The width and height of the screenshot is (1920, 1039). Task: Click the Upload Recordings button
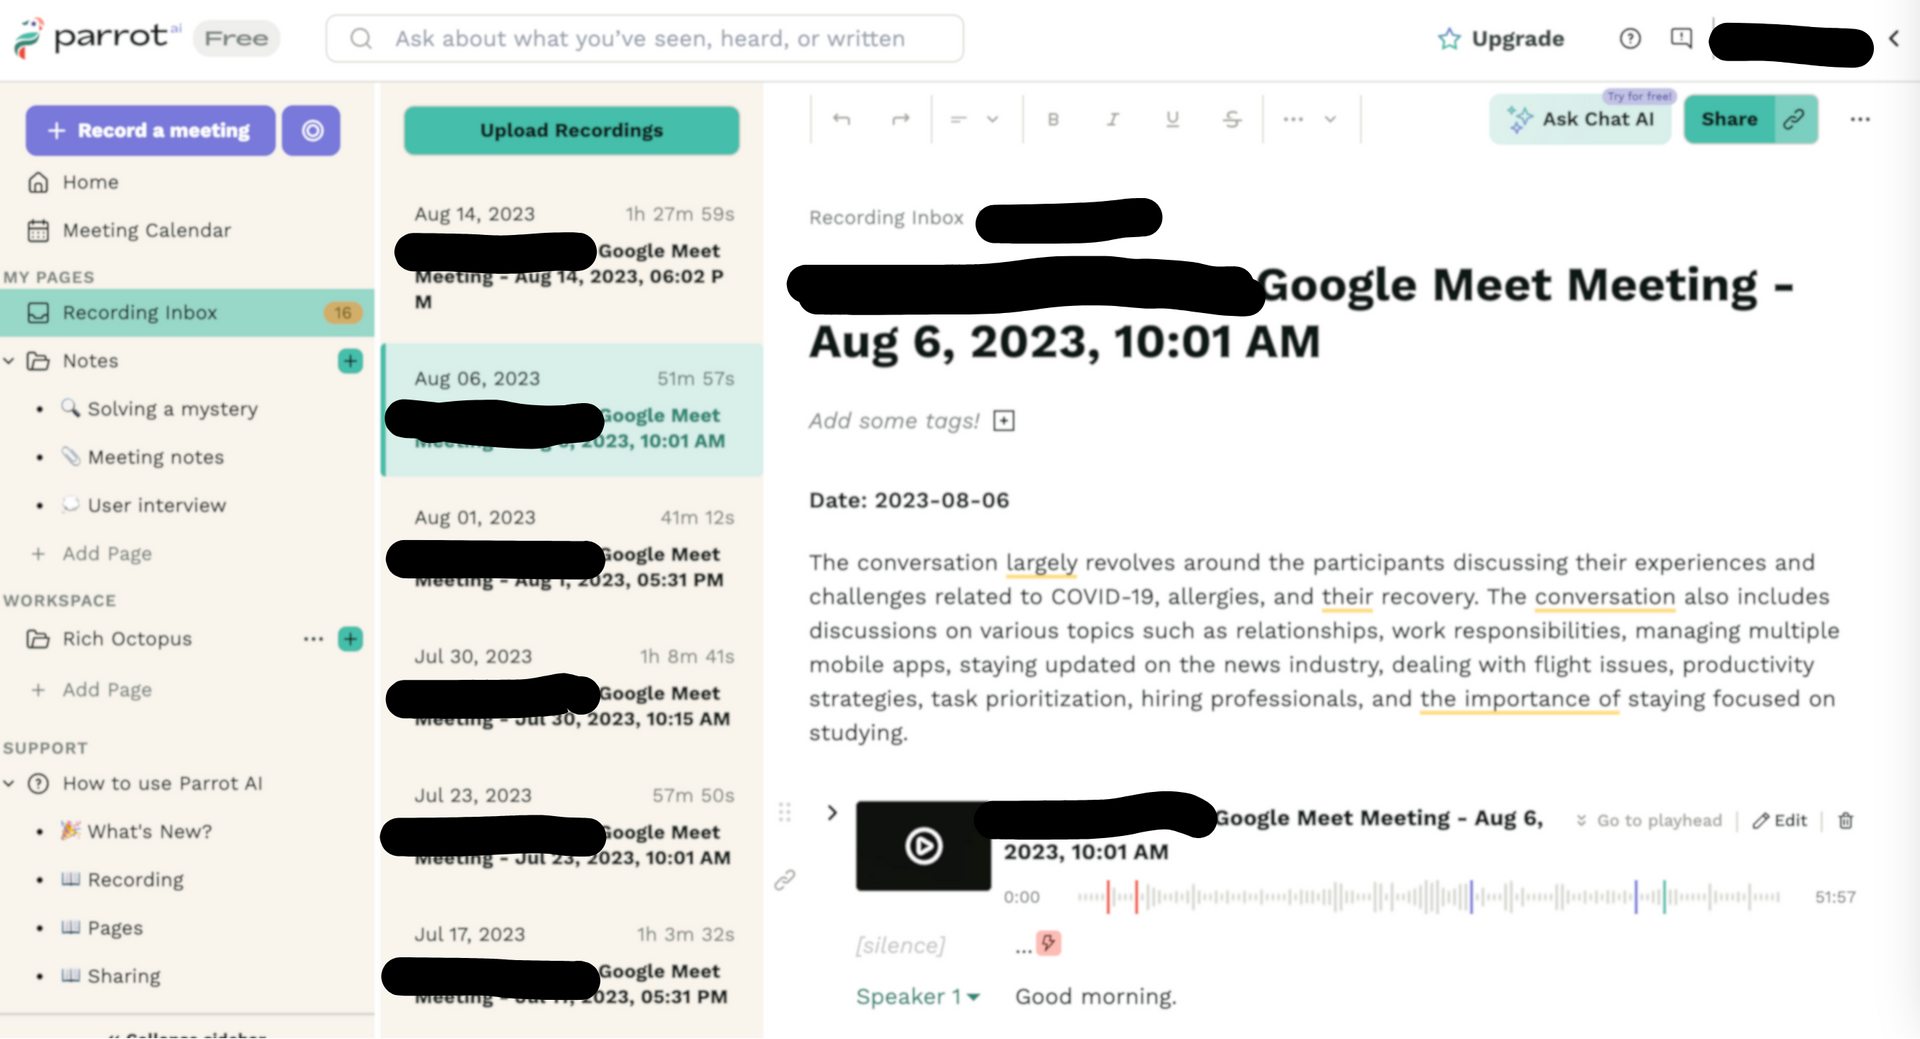pyautogui.click(x=571, y=130)
